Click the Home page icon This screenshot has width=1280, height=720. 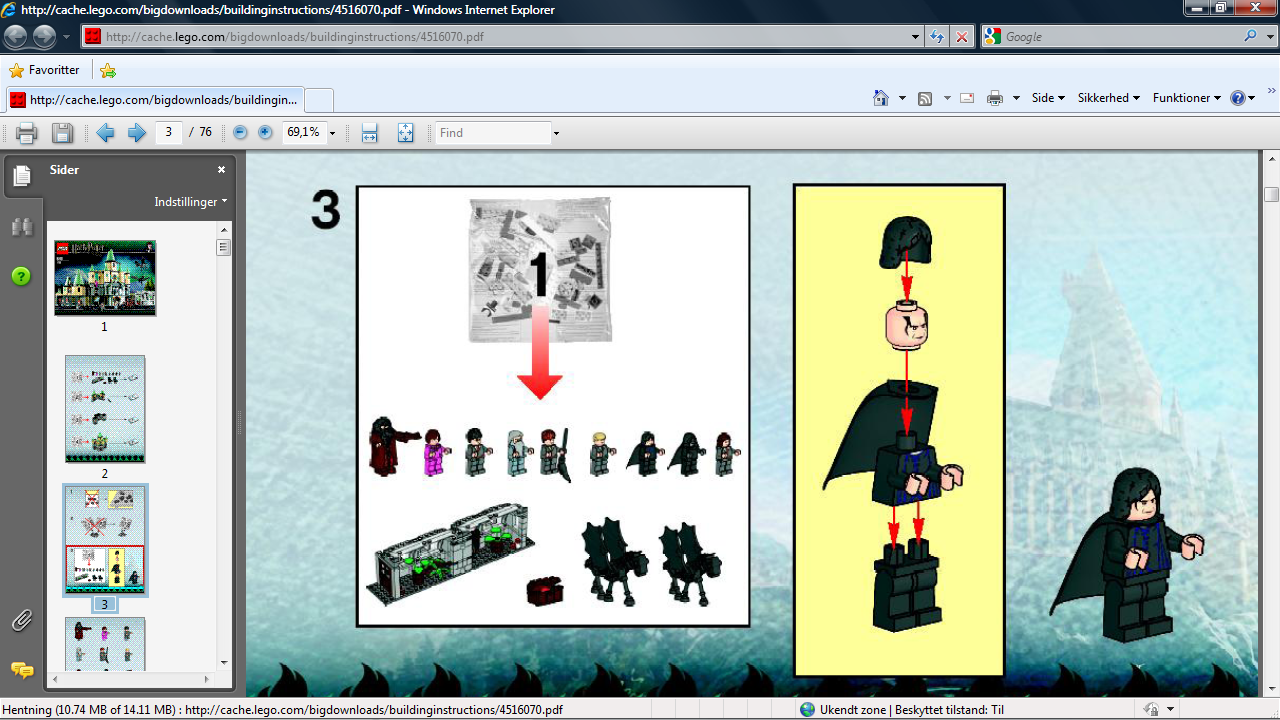(881, 98)
